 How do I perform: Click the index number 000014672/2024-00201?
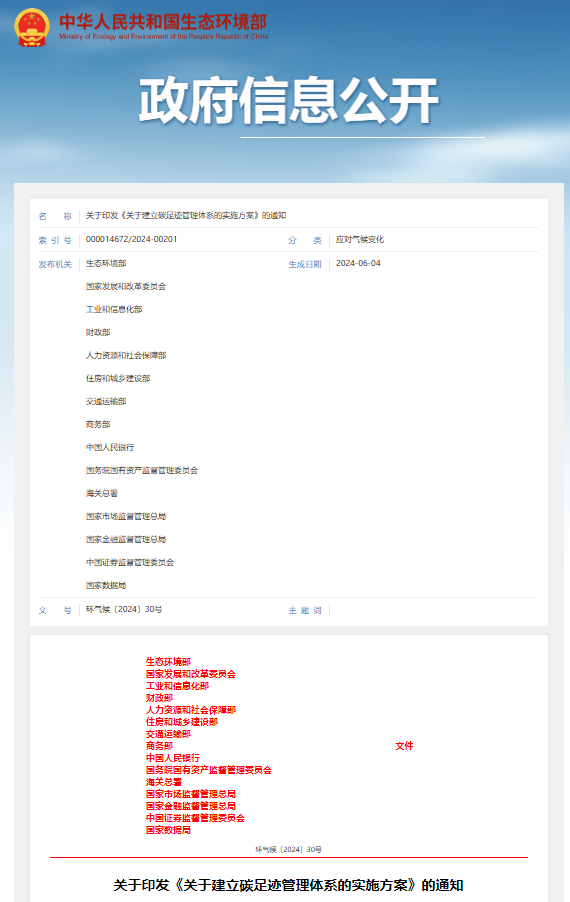[x=131, y=239]
